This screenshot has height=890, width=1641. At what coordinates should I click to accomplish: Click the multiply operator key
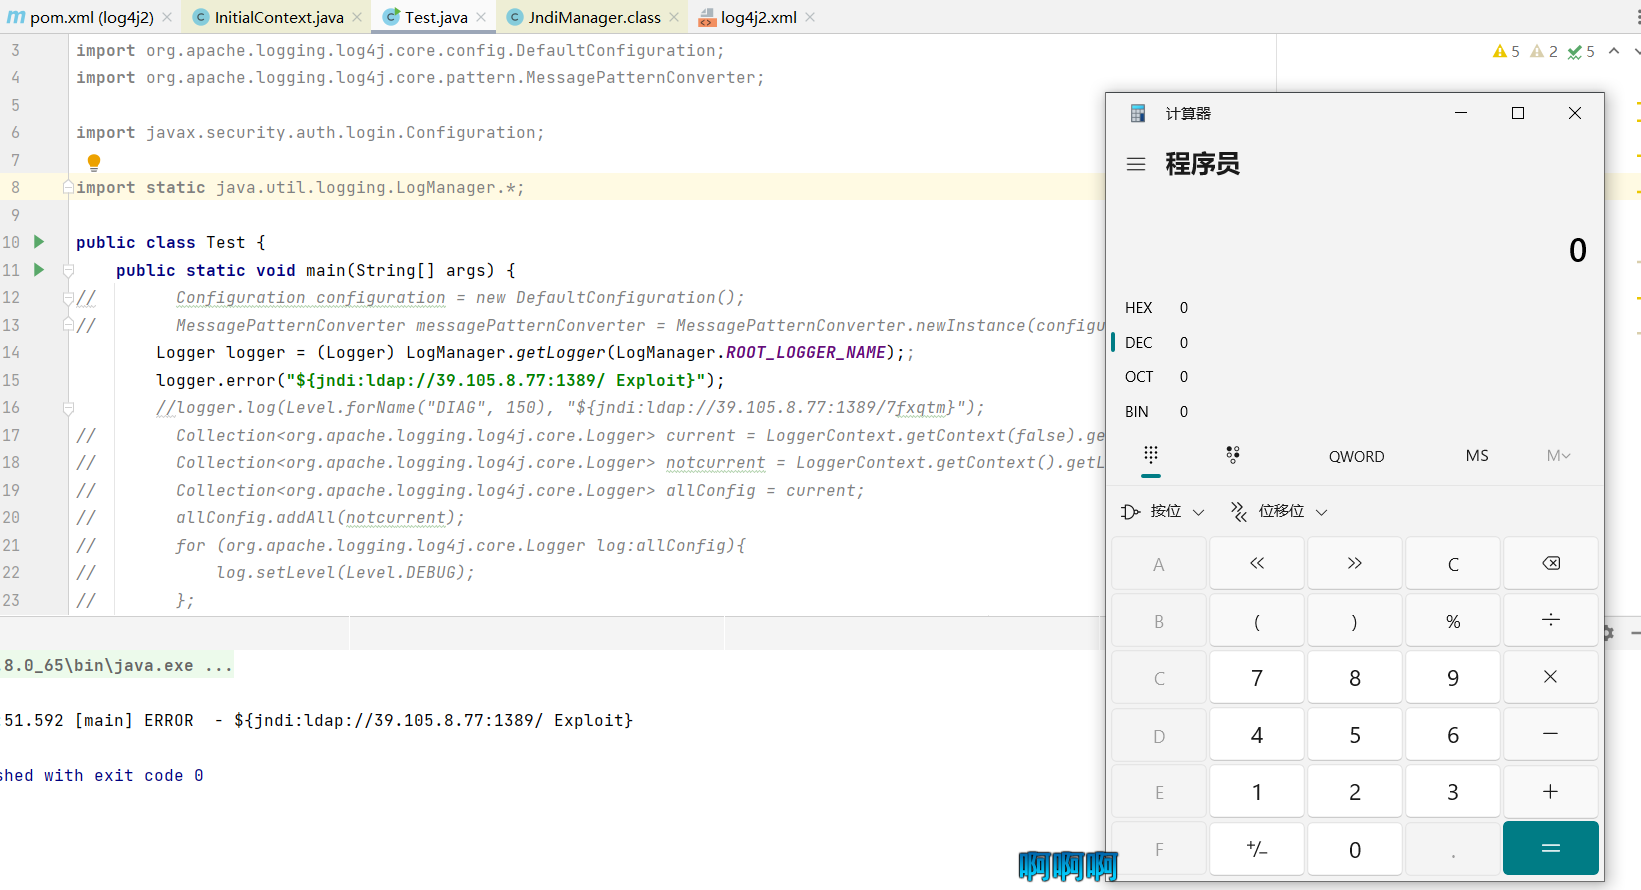[x=1551, y=678]
